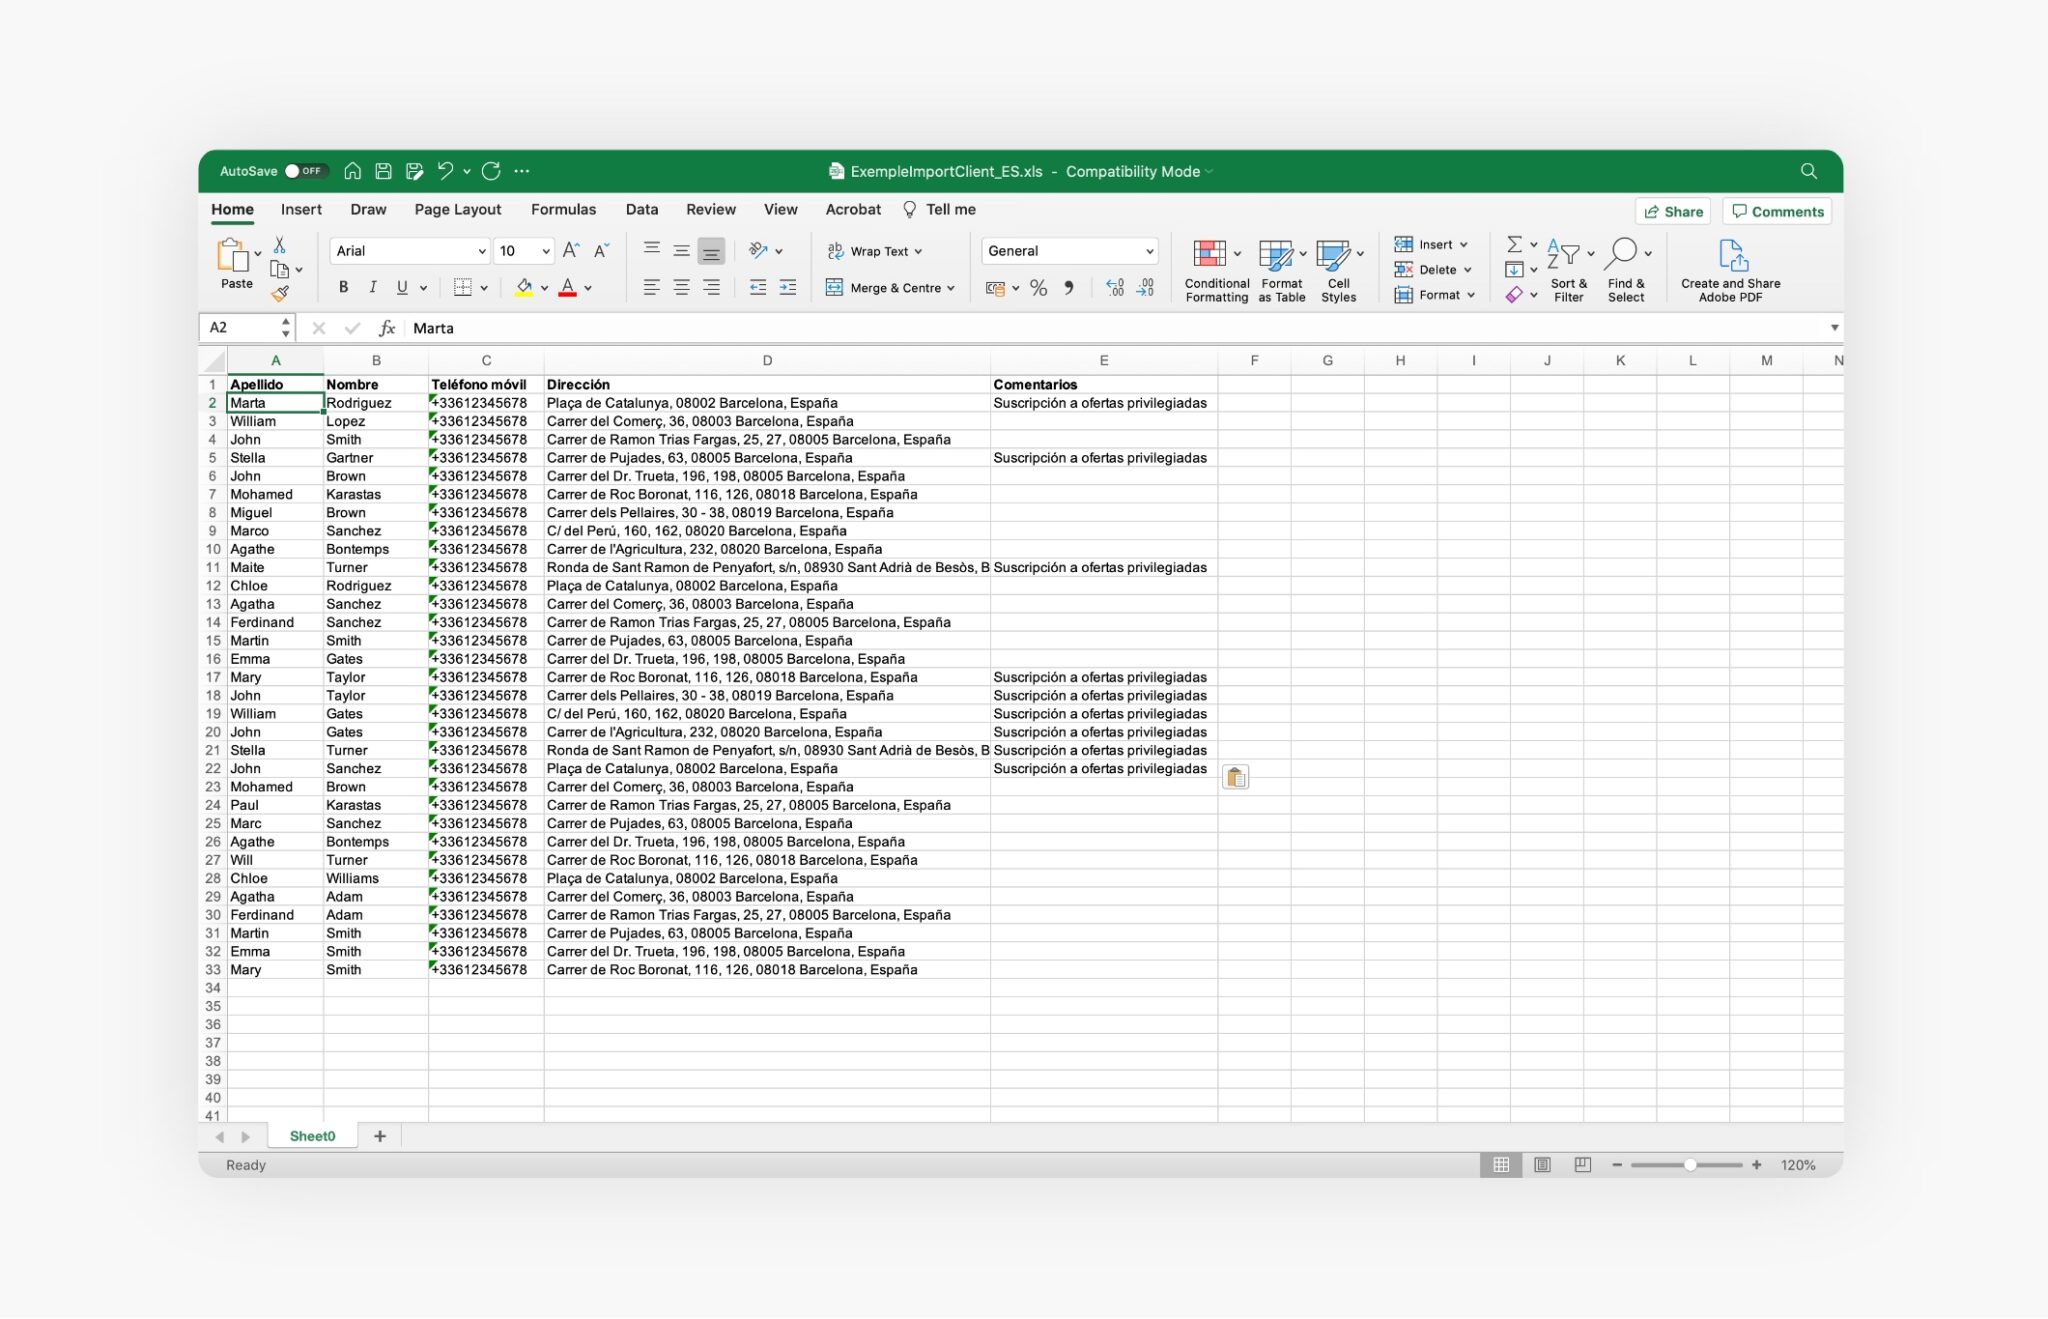
Task: Switch to the Review tab
Action: point(711,209)
